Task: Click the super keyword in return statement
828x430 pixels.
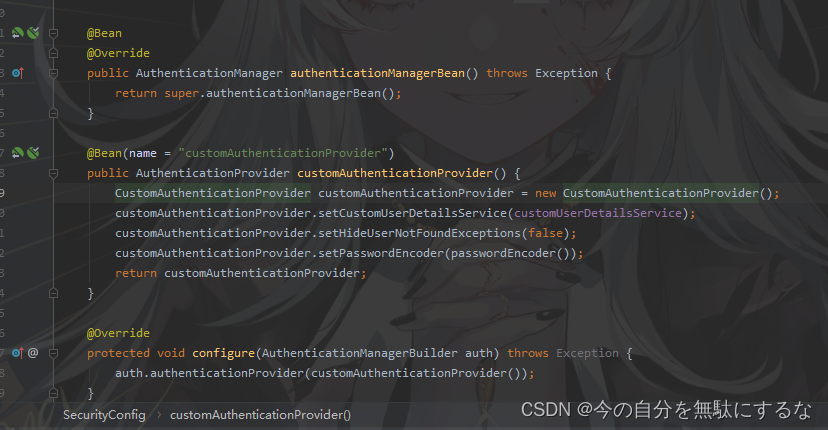Action: (181, 93)
